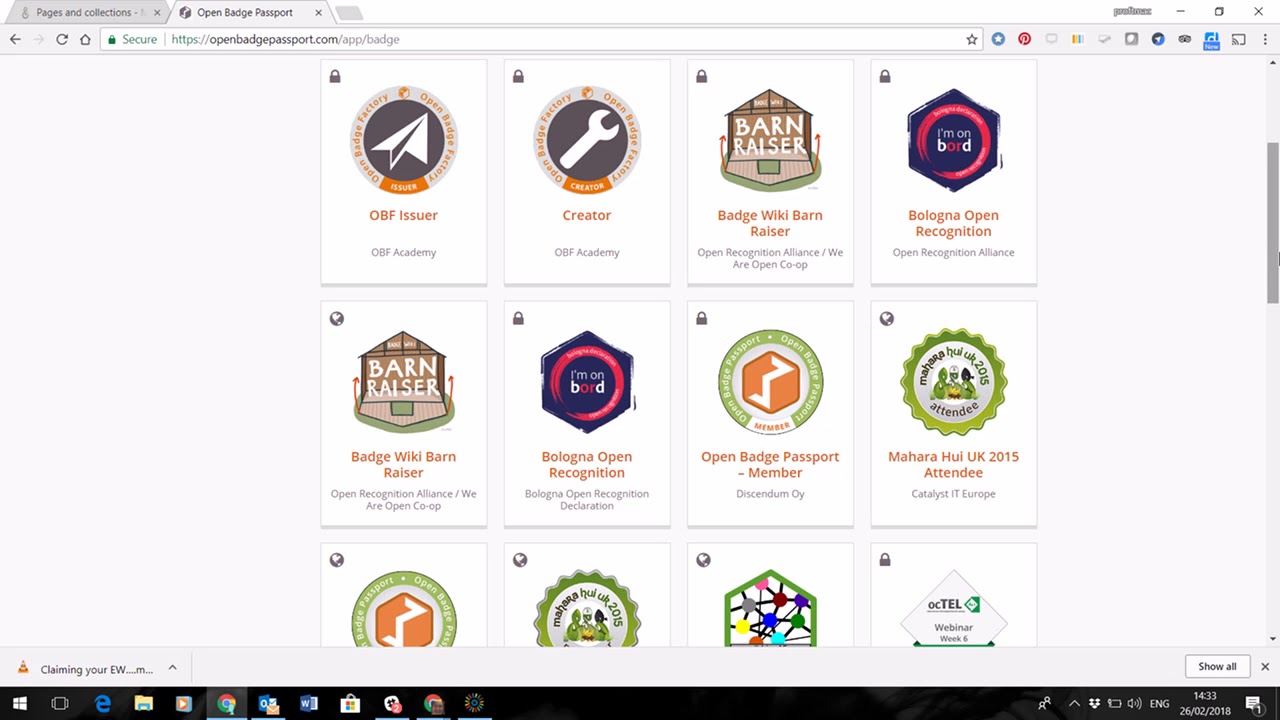Bookmark this page with the star icon

pos(971,39)
